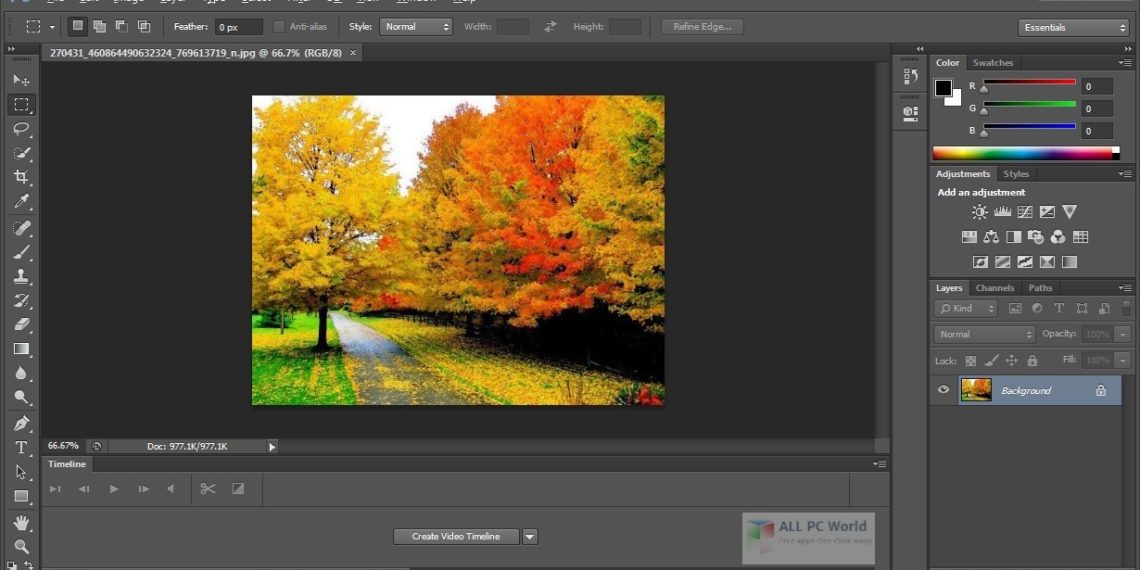Add a Gradient Map adjustment
This screenshot has width=1140, height=570.
click(x=1069, y=262)
